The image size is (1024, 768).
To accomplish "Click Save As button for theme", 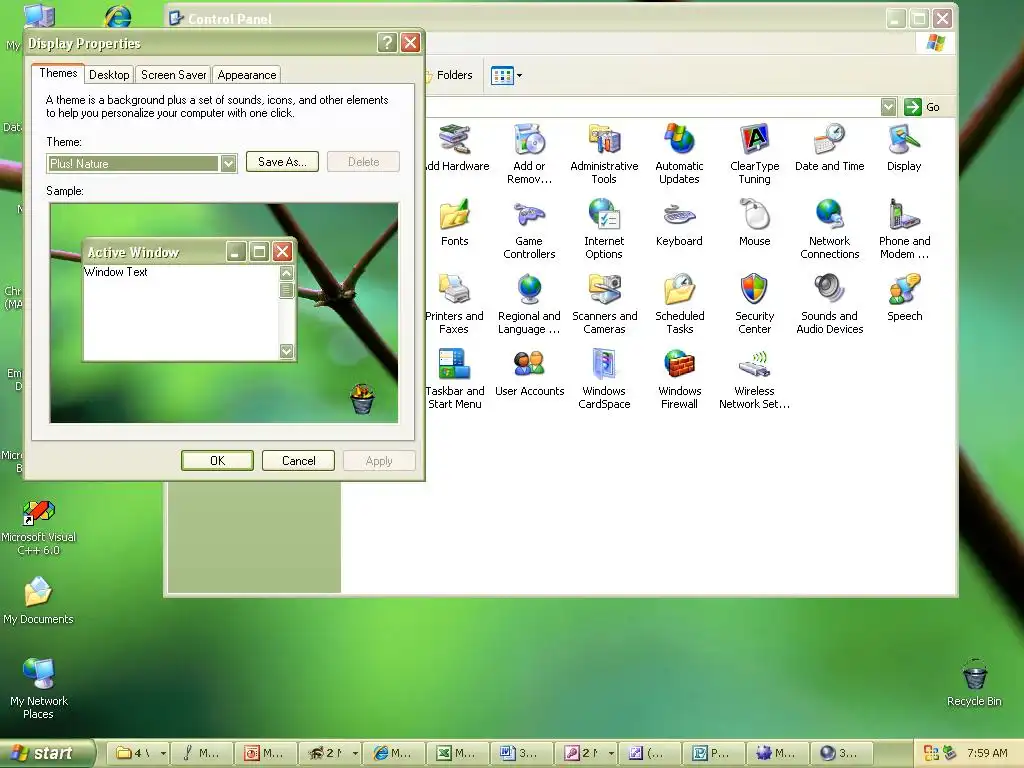I will [x=282, y=162].
